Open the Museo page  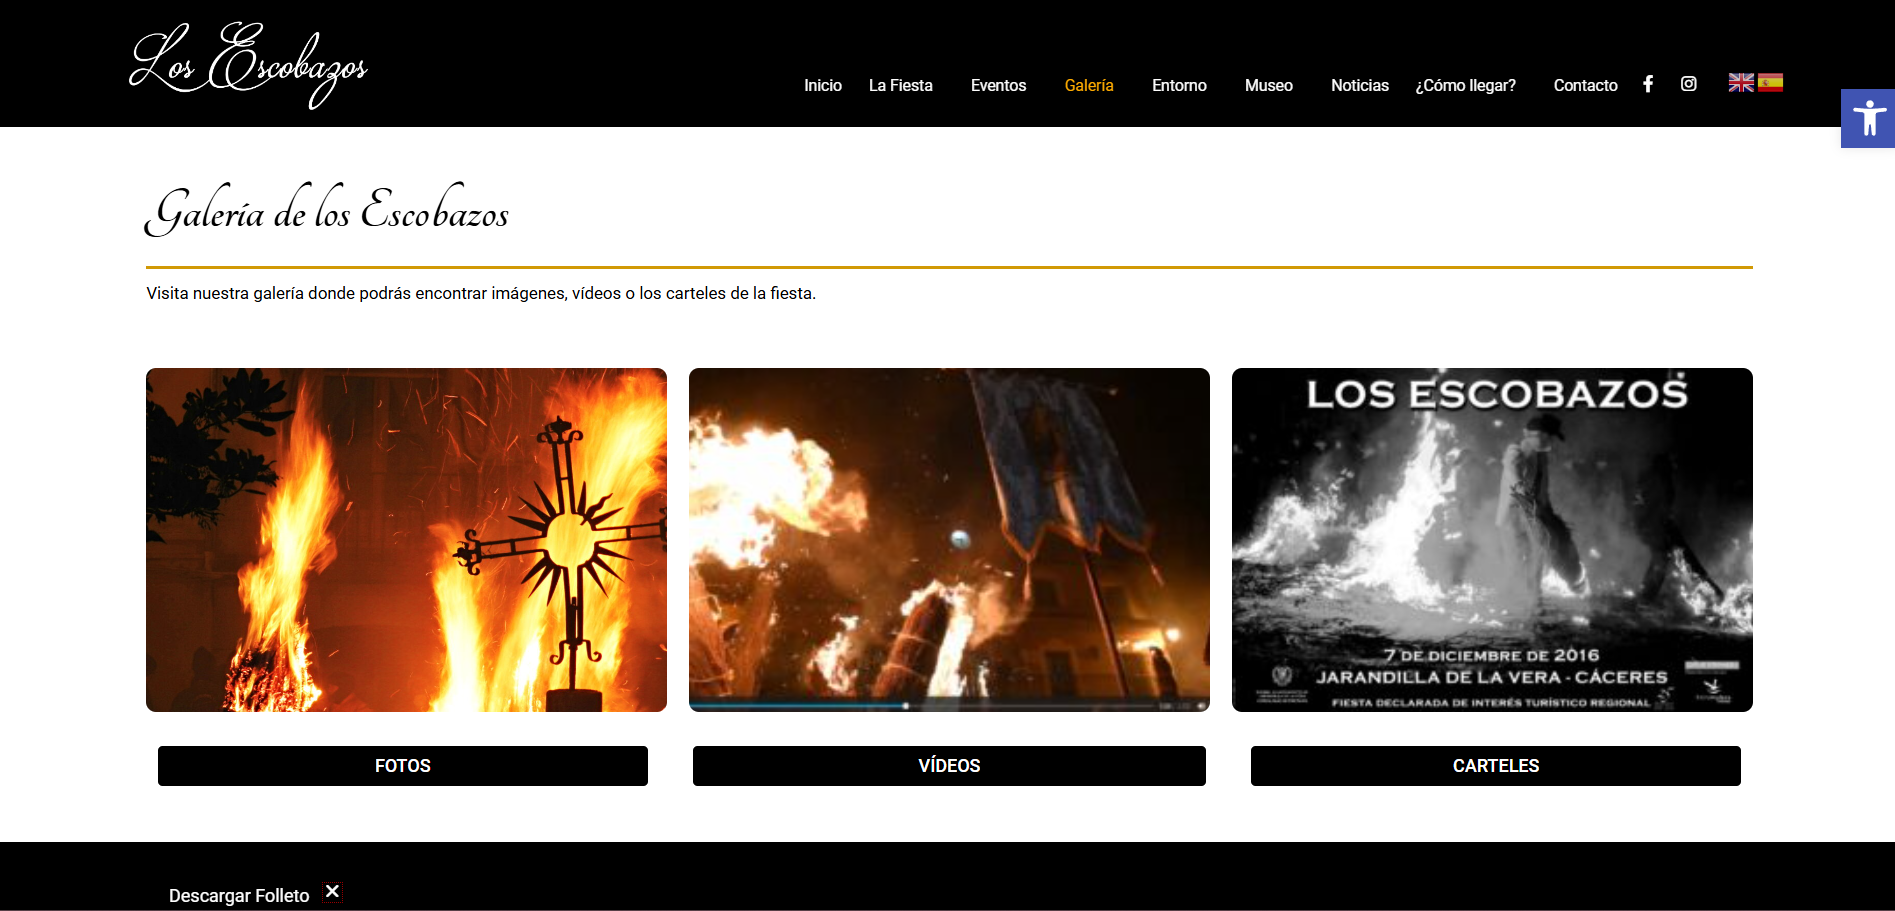1268,86
